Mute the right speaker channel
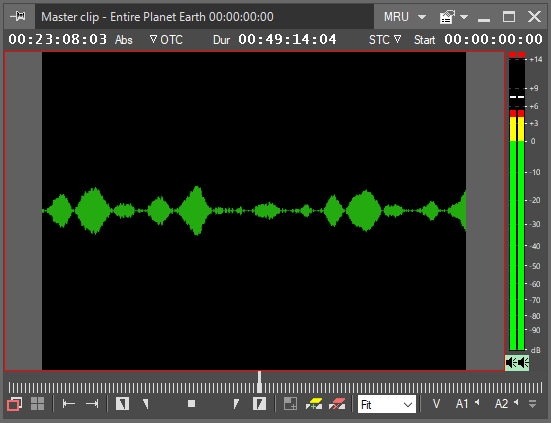The width and height of the screenshot is (551, 423). [x=523, y=363]
